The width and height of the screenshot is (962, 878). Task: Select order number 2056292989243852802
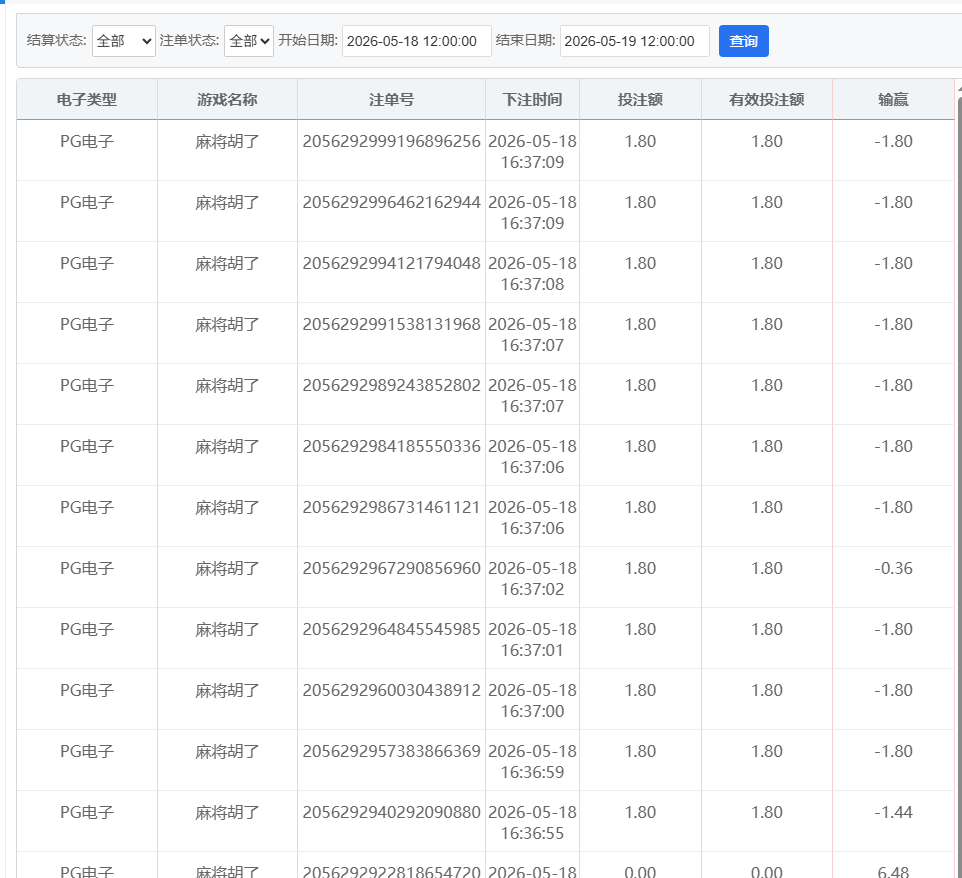(x=391, y=385)
